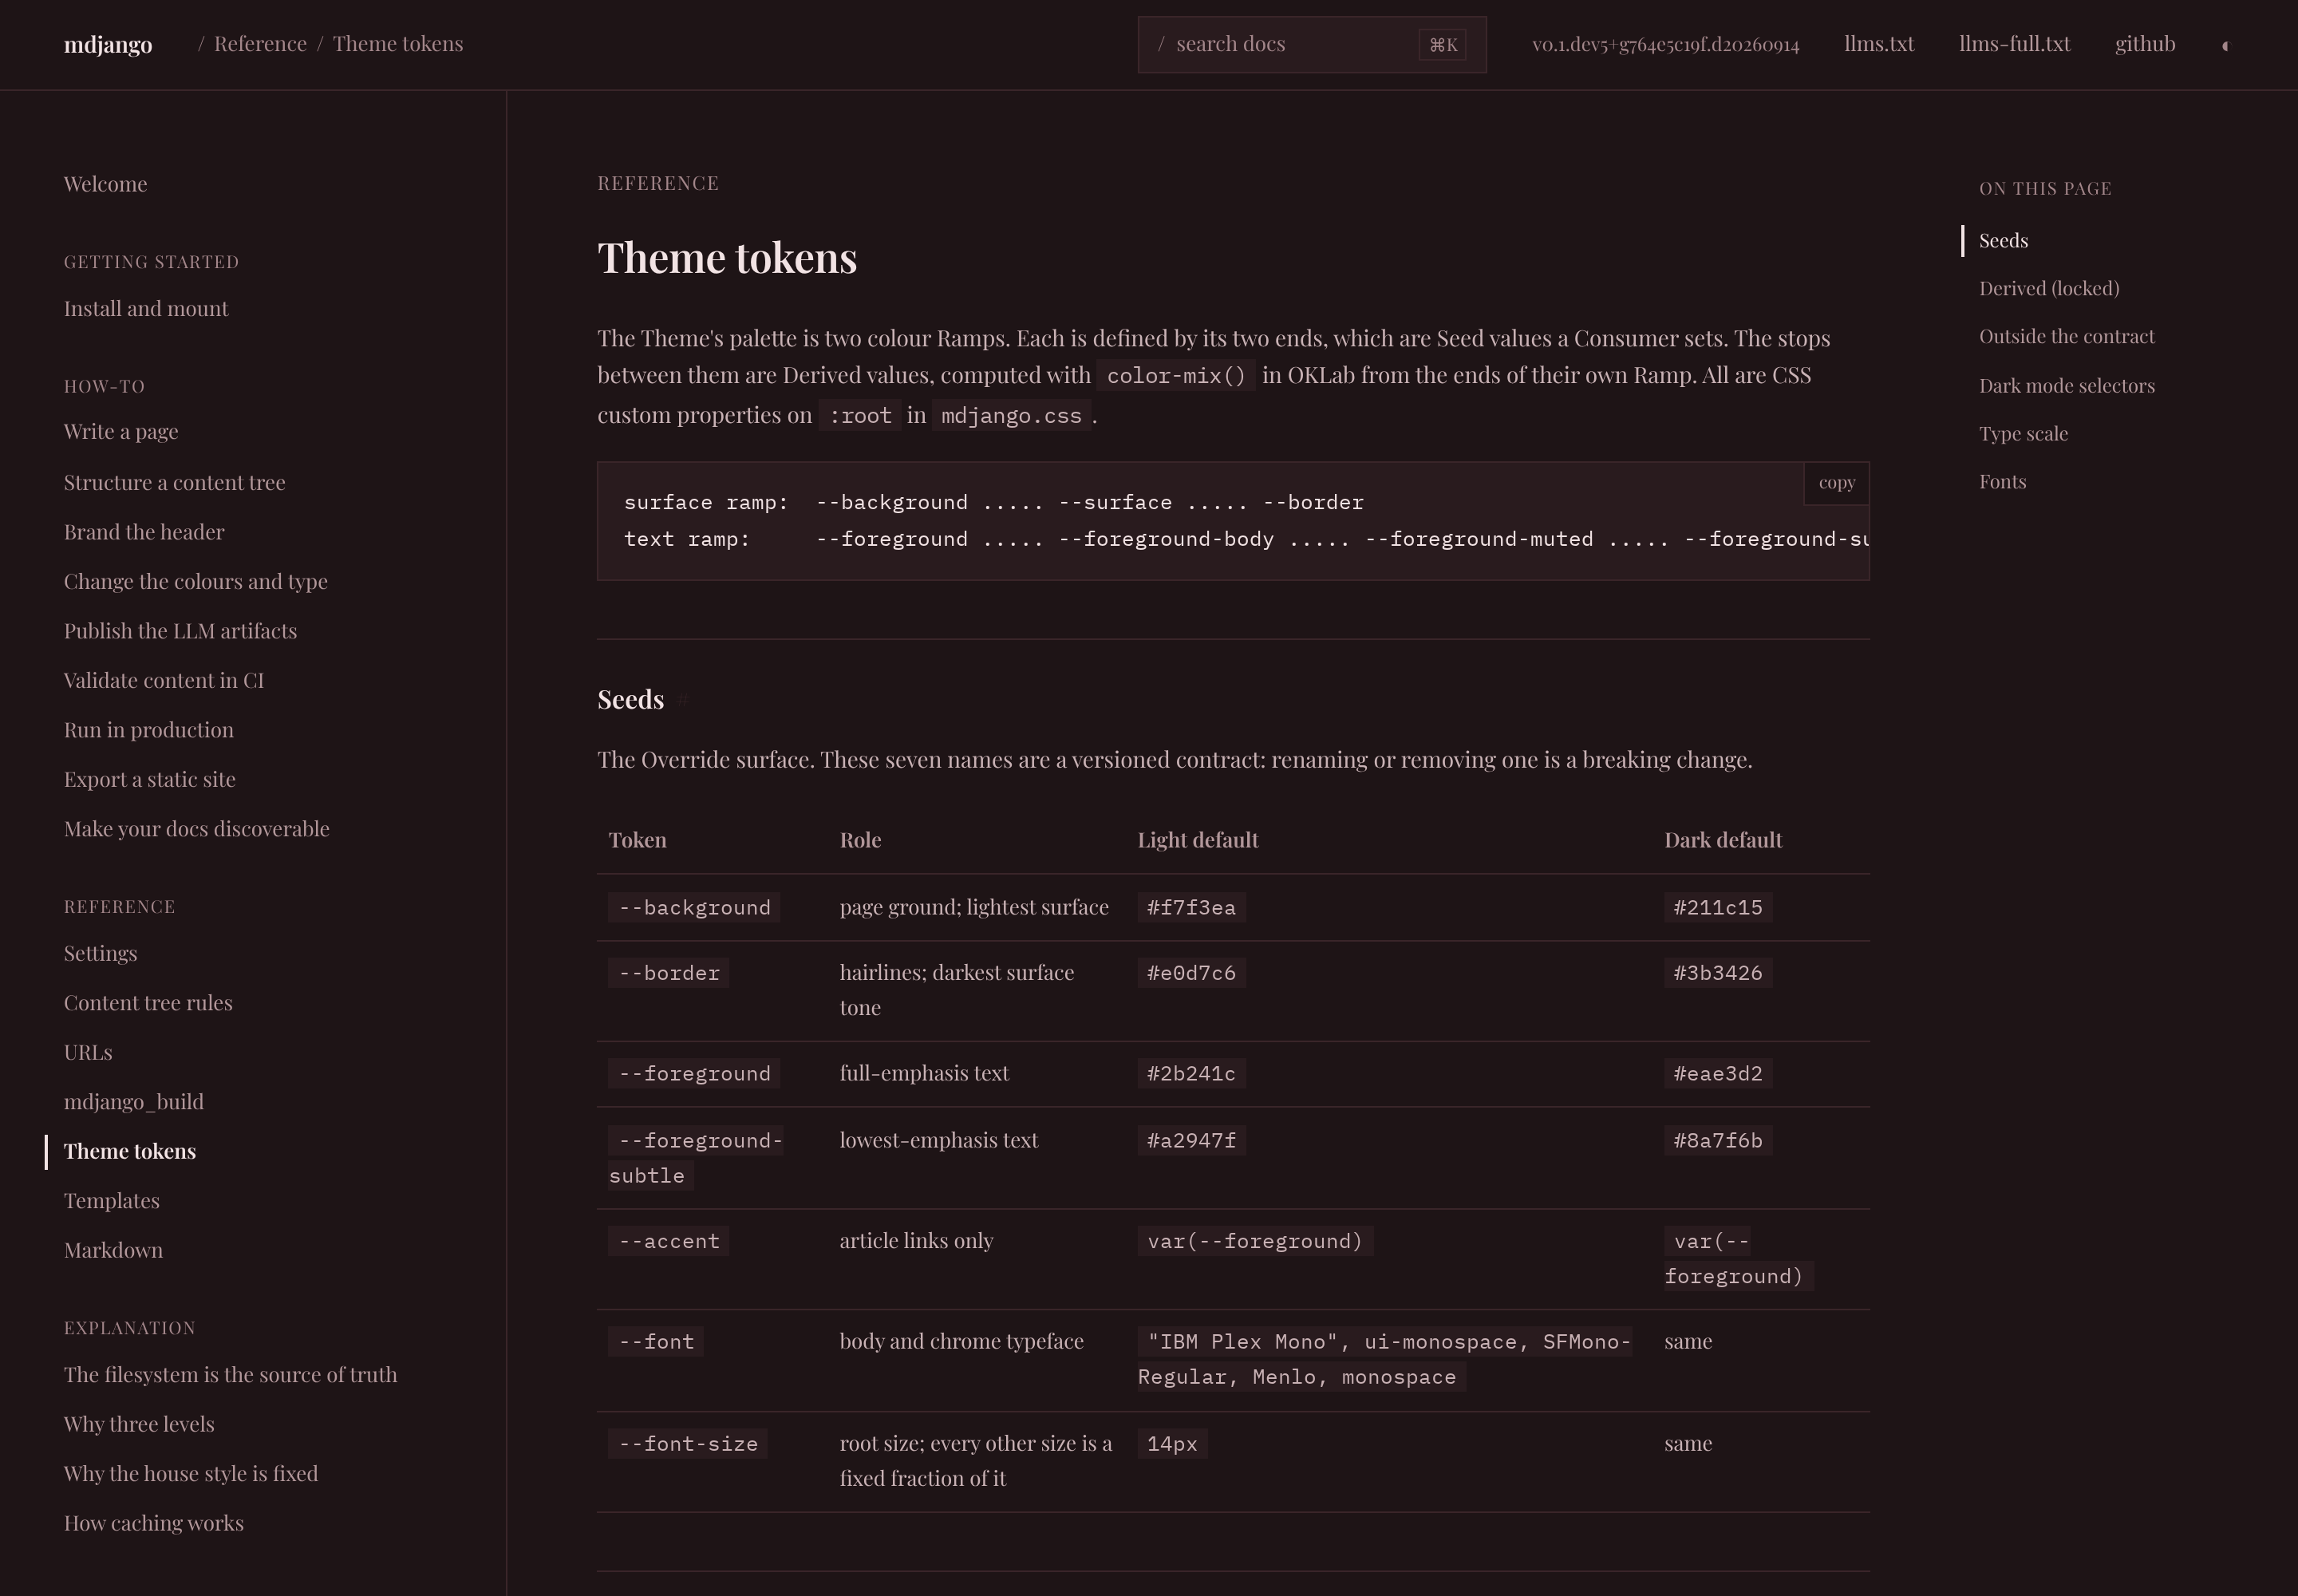Click the # anchor beside the Seeds heading

tap(683, 700)
